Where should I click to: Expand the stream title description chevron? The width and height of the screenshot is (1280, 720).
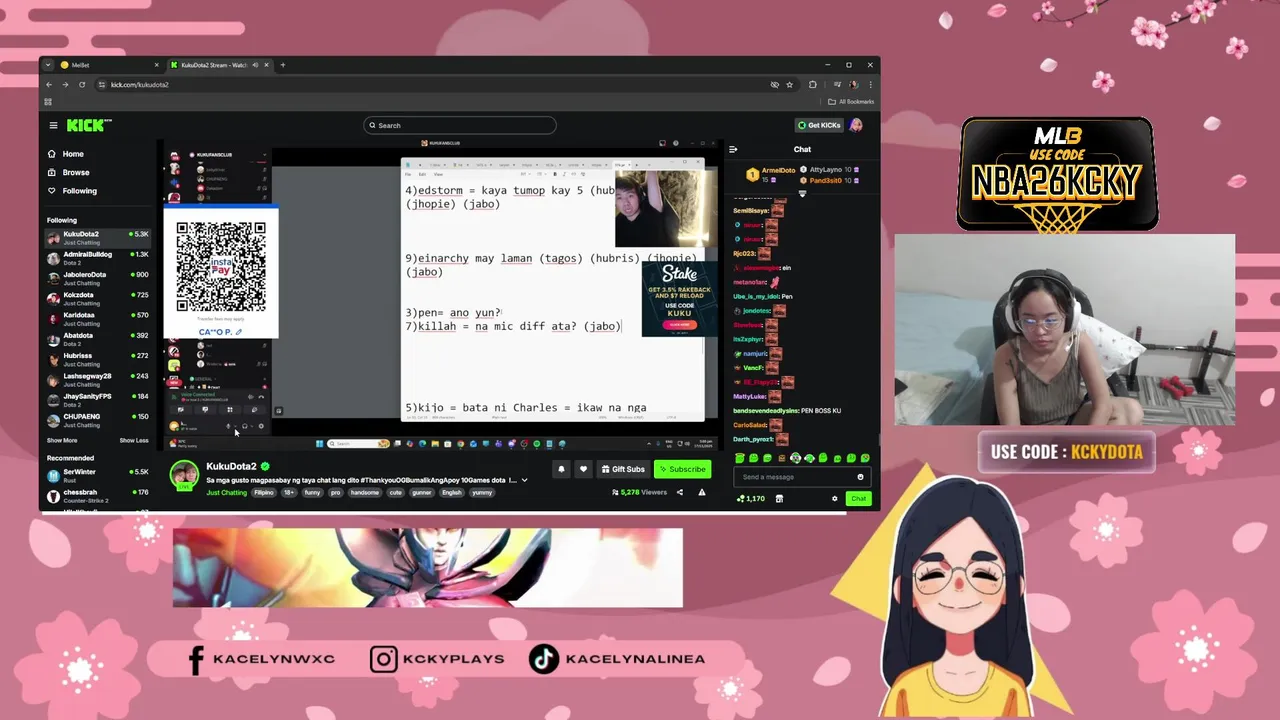(524, 480)
